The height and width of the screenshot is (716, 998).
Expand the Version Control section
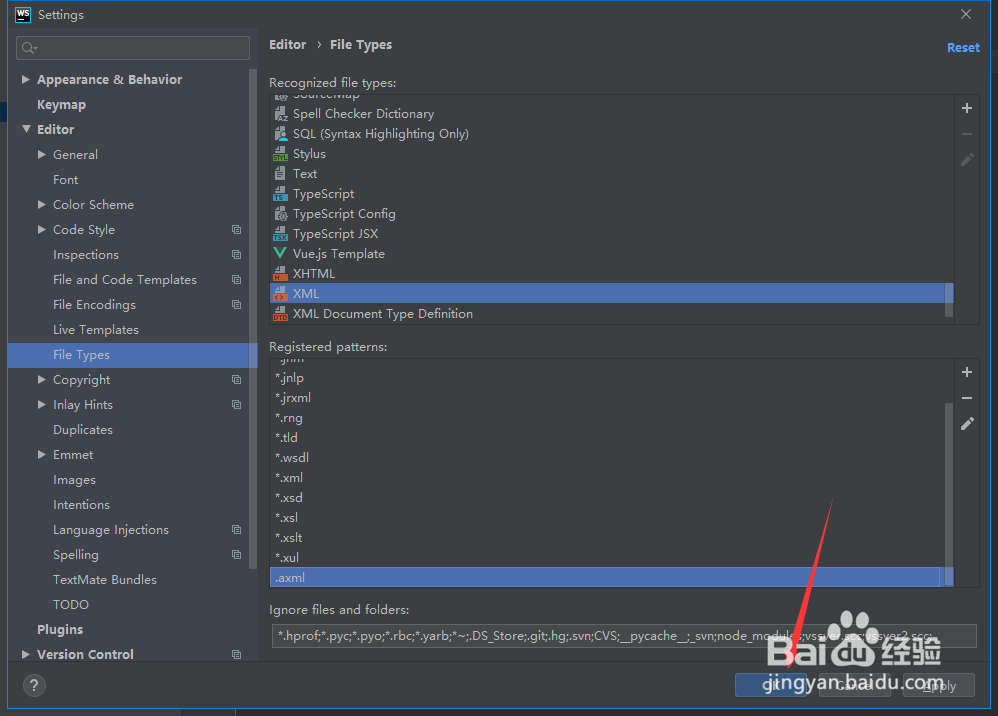tap(25, 654)
